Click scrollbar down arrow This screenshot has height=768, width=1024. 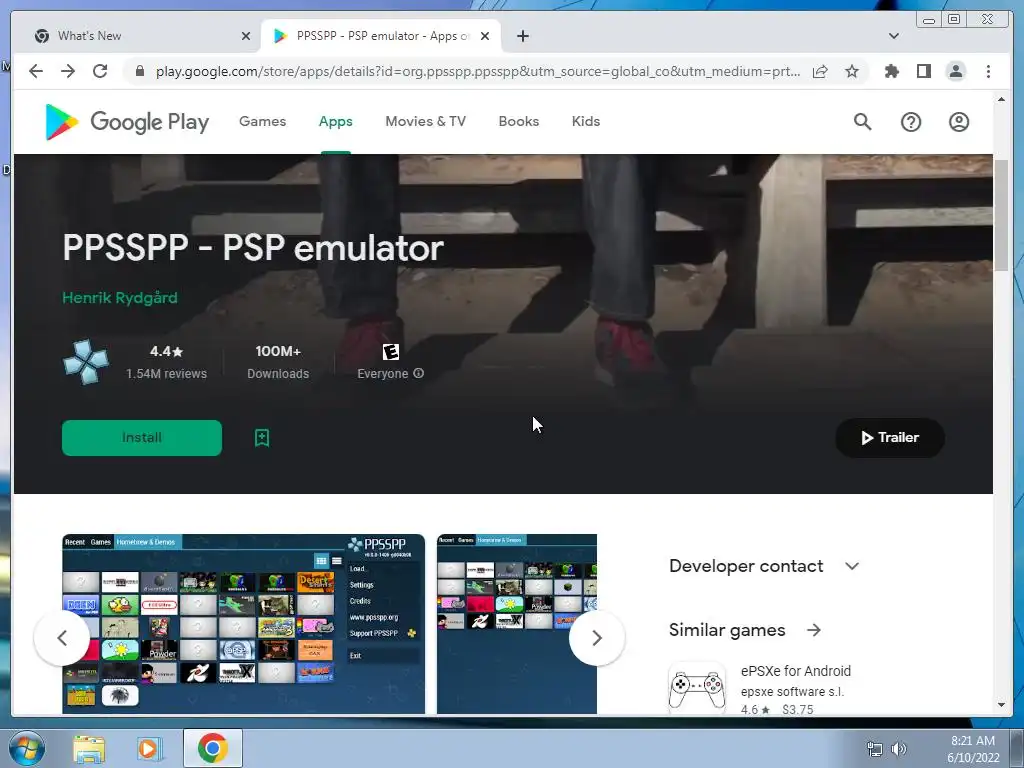coord(1002,705)
